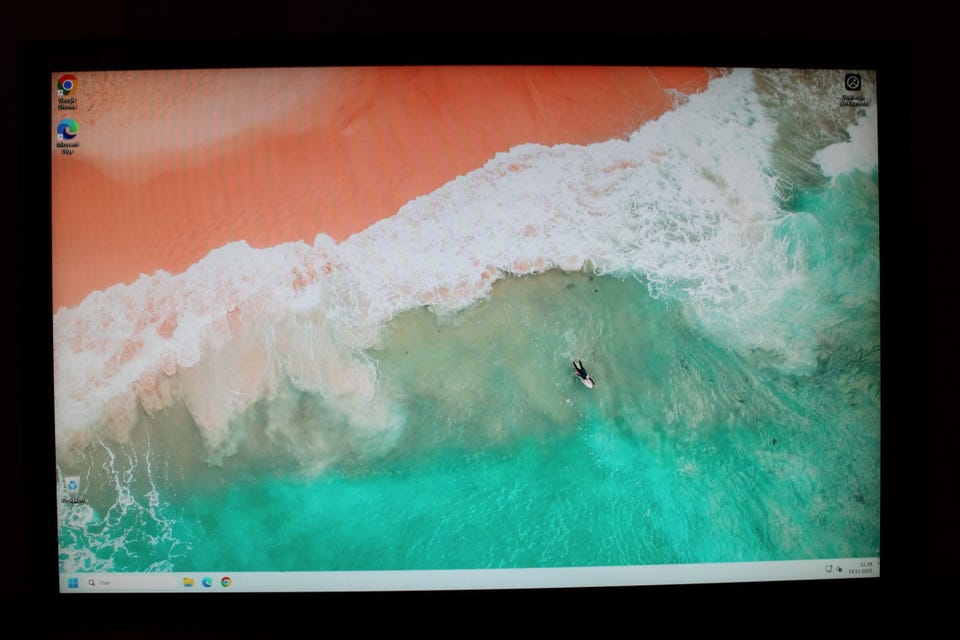Open the Microsoft Edge desktop shortcut

(x=67, y=136)
